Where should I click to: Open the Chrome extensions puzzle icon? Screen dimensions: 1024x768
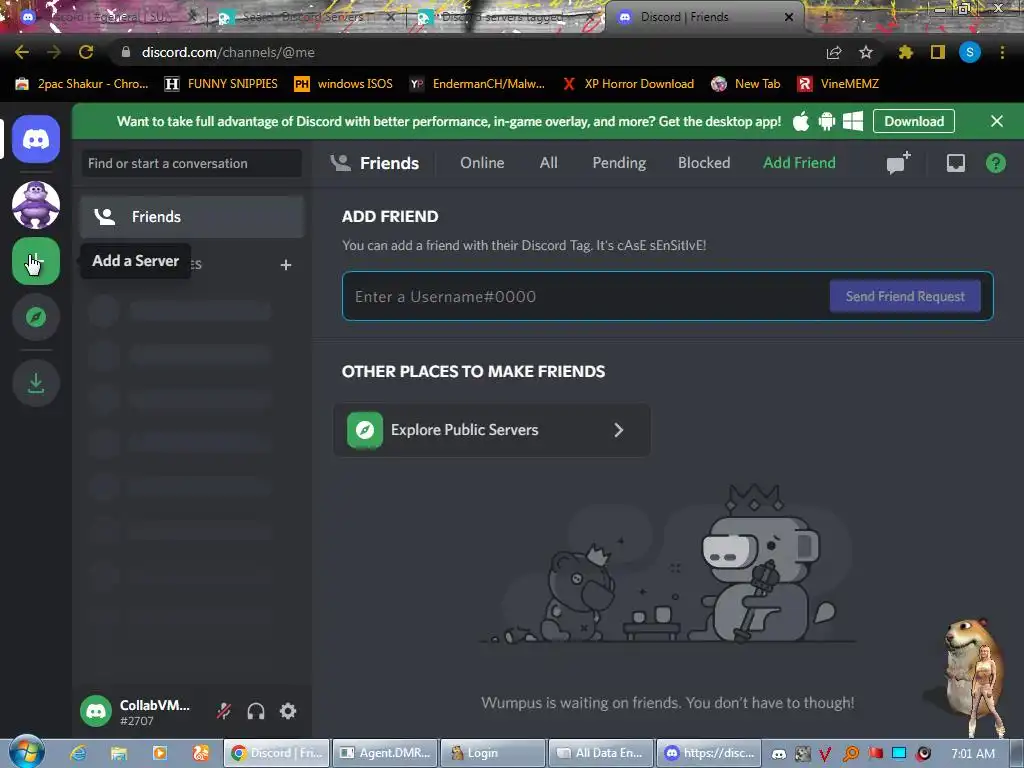point(905,52)
